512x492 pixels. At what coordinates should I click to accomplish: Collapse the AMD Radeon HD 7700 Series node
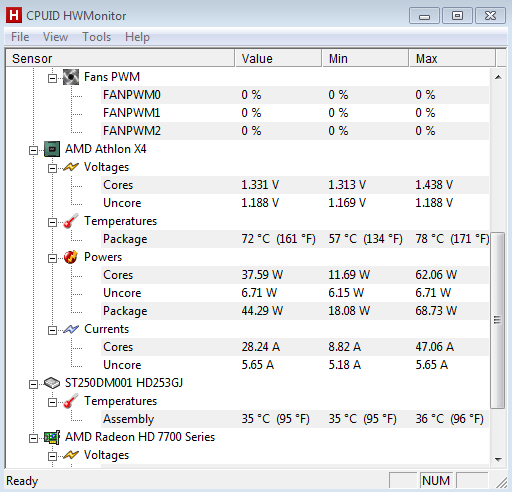[33, 439]
